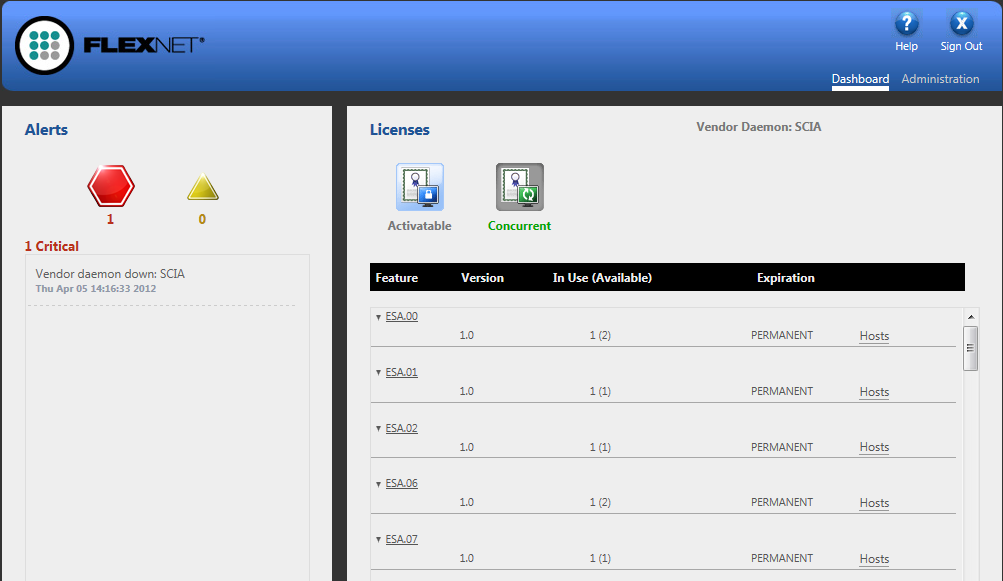Click the Licenses panel heading

click(x=400, y=129)
